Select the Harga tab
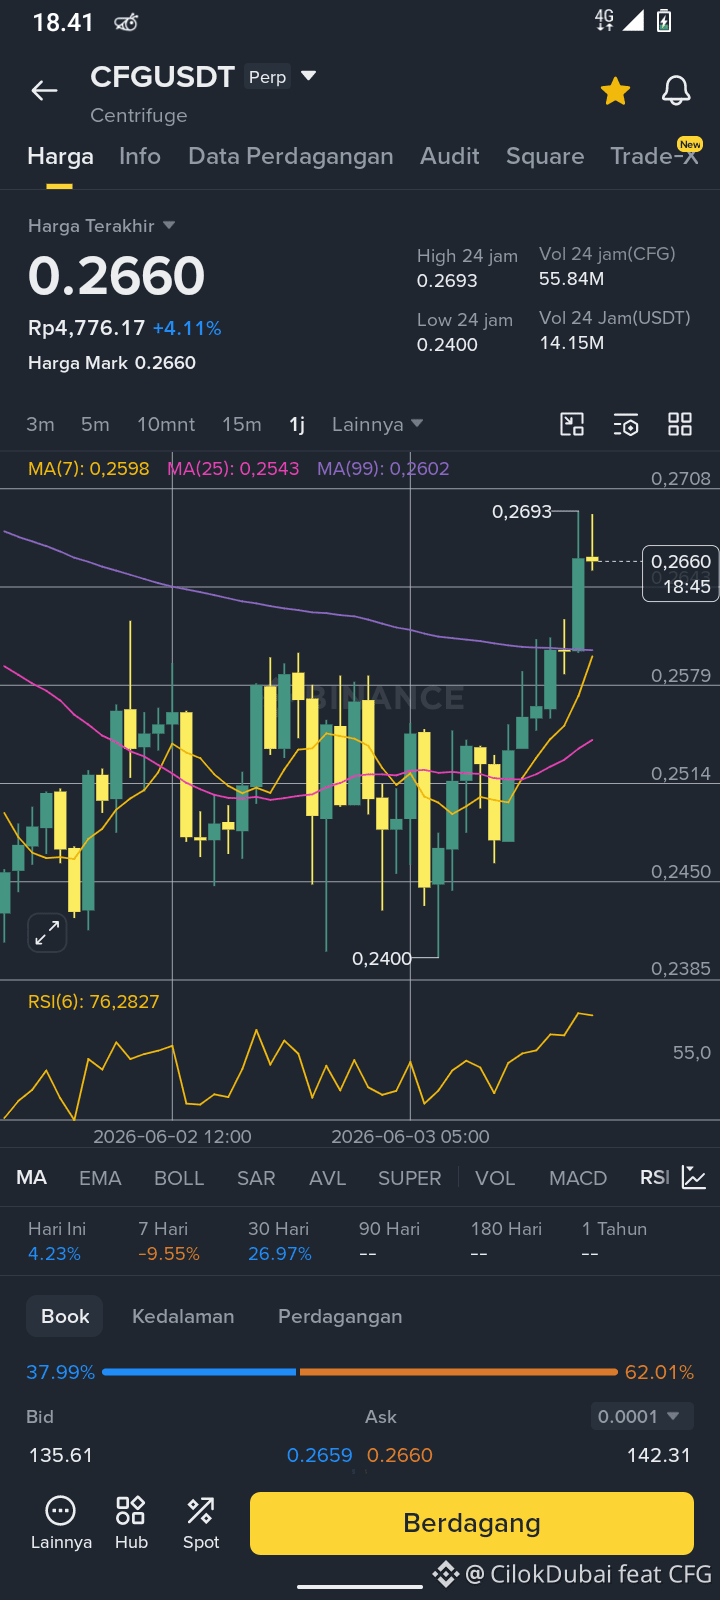 (60, 156)
